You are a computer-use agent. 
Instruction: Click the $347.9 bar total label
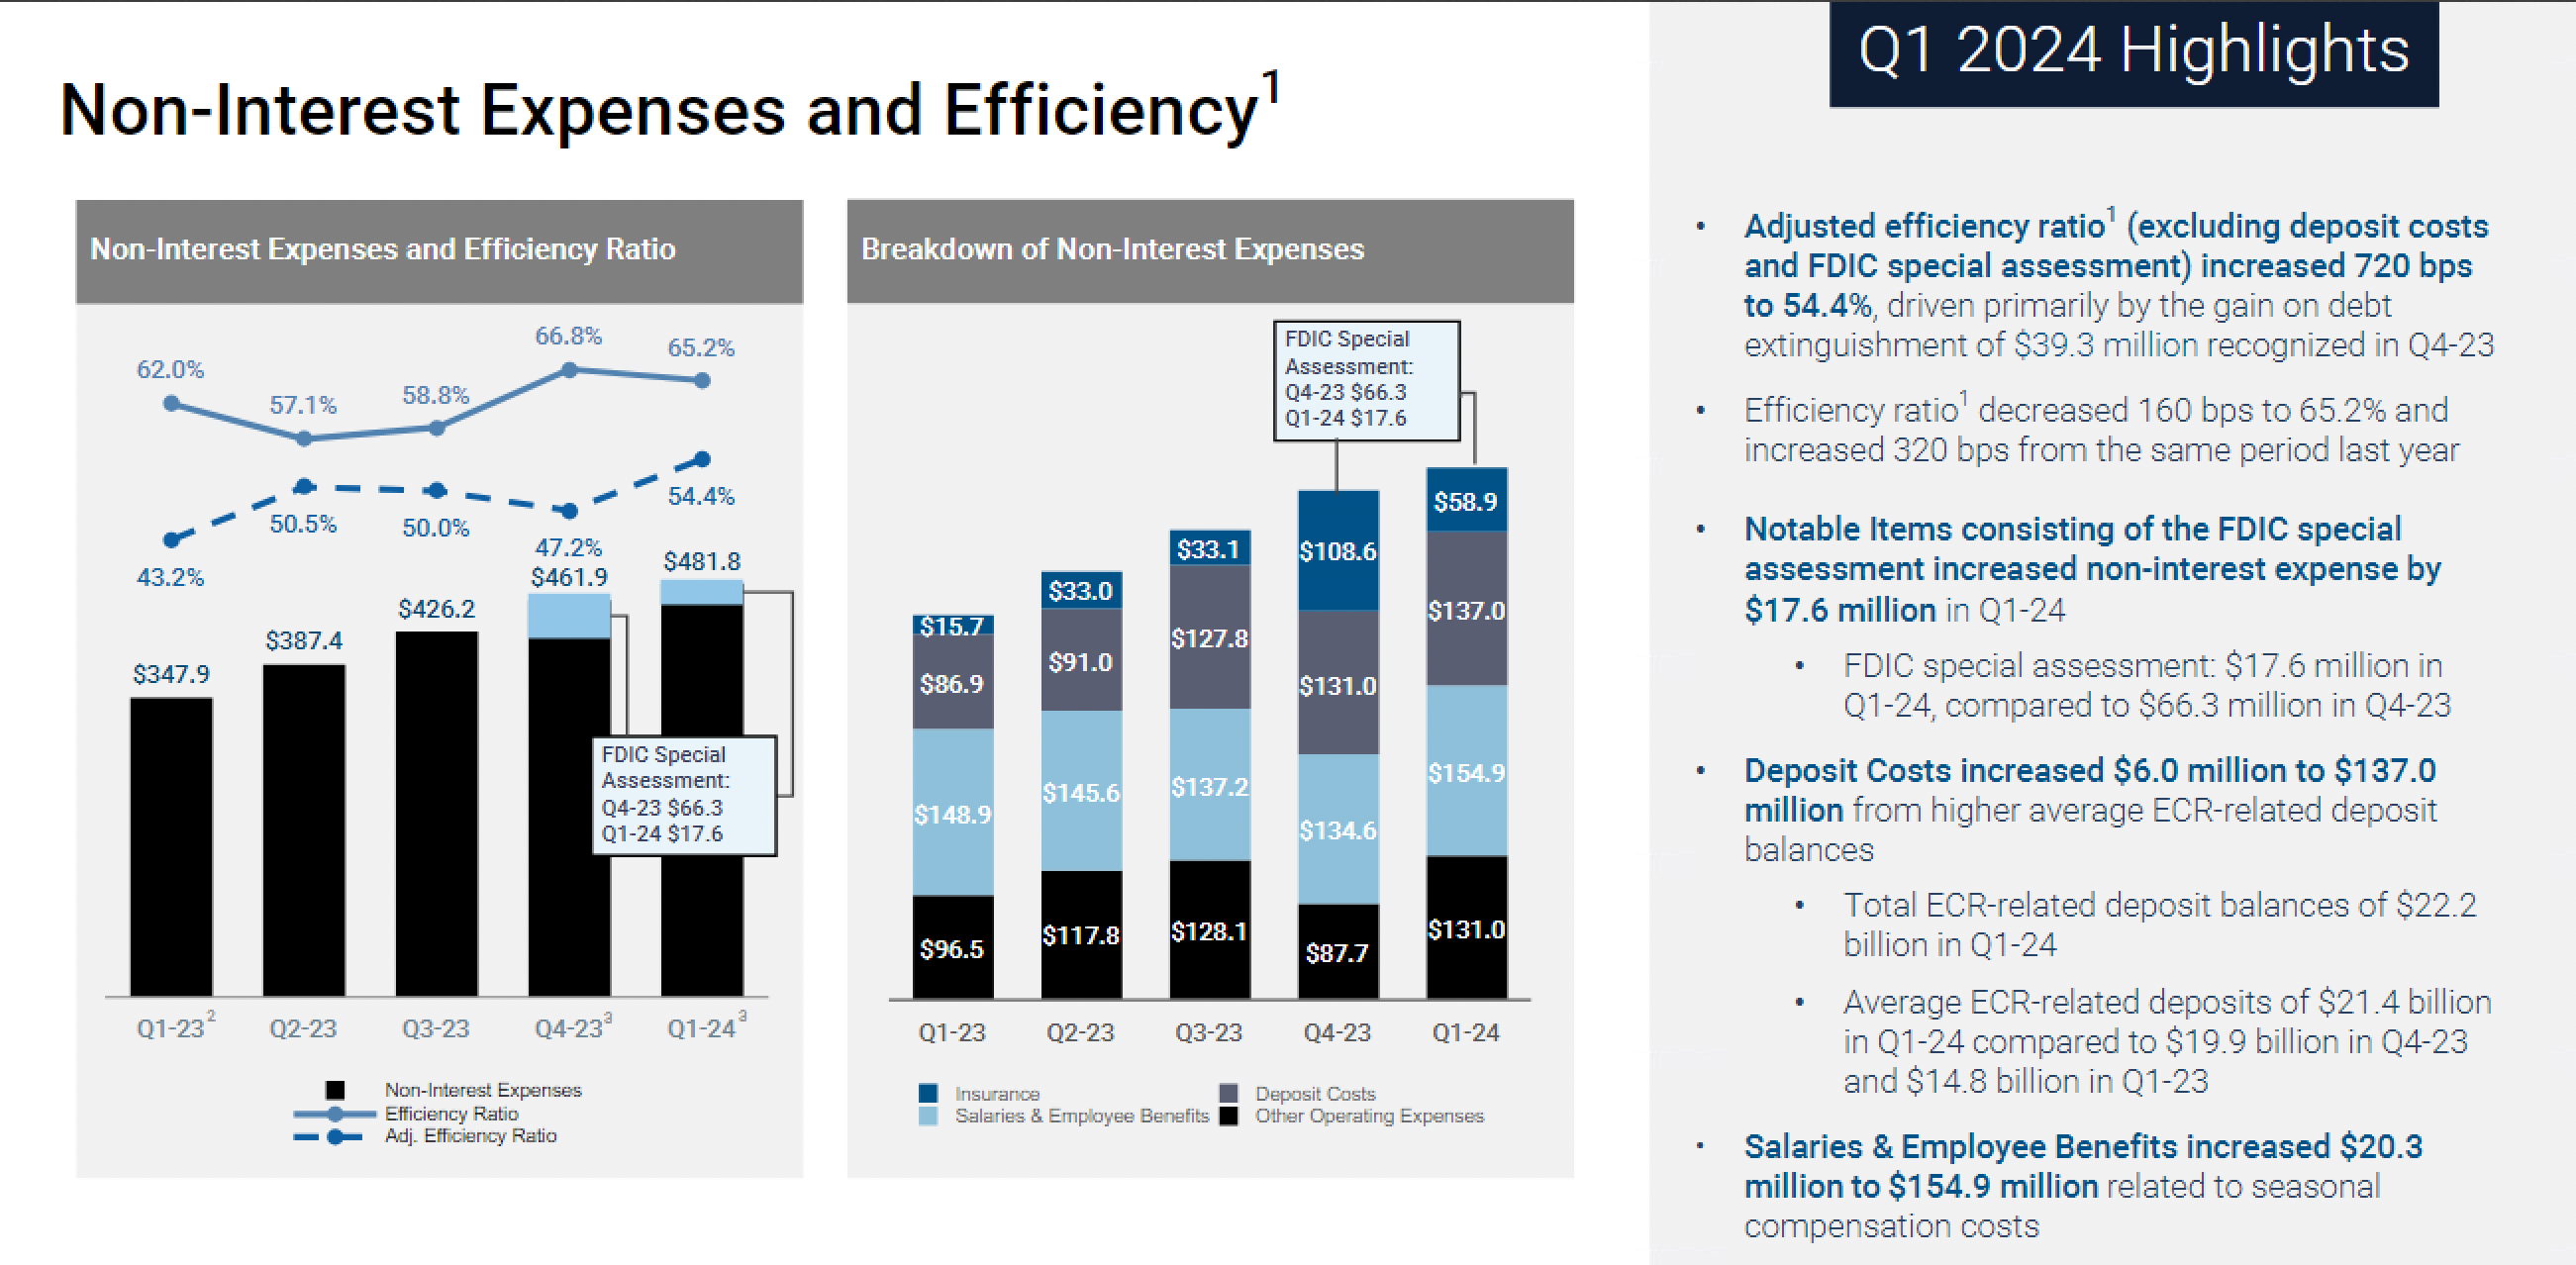coord(171,674)
